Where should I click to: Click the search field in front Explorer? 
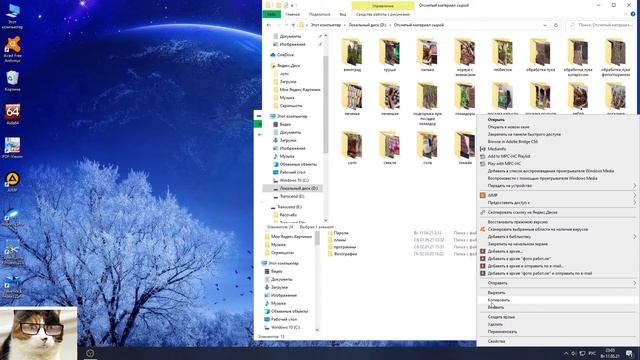pyautogui.click(x=600, y=25)
